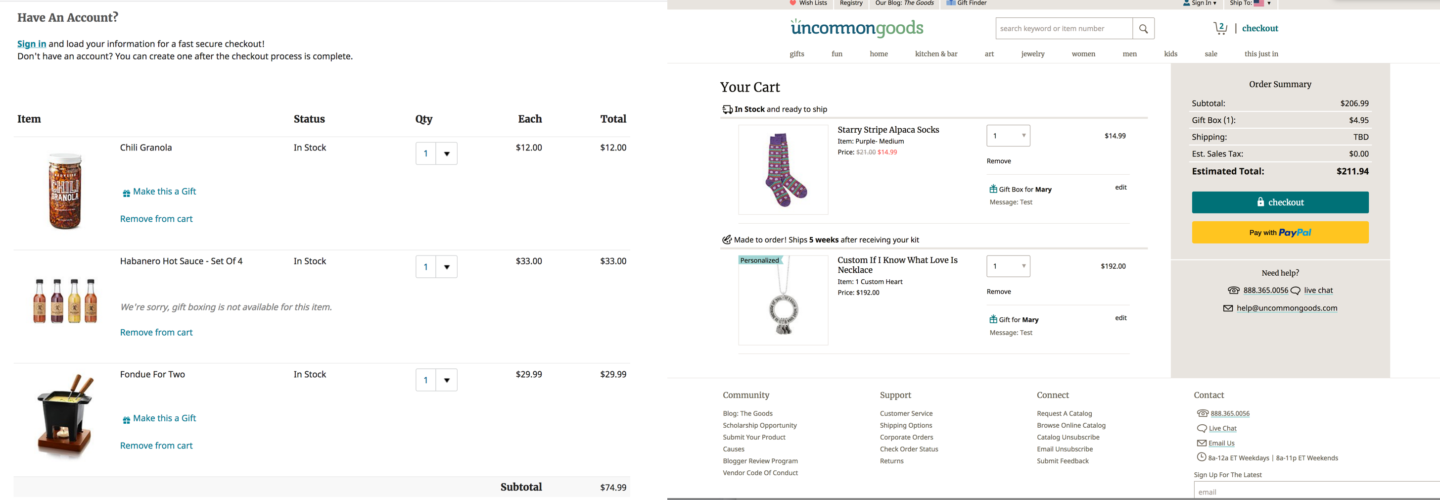
Task: Click the Gift Finder gift icon
Action: (x=950, y=3)
